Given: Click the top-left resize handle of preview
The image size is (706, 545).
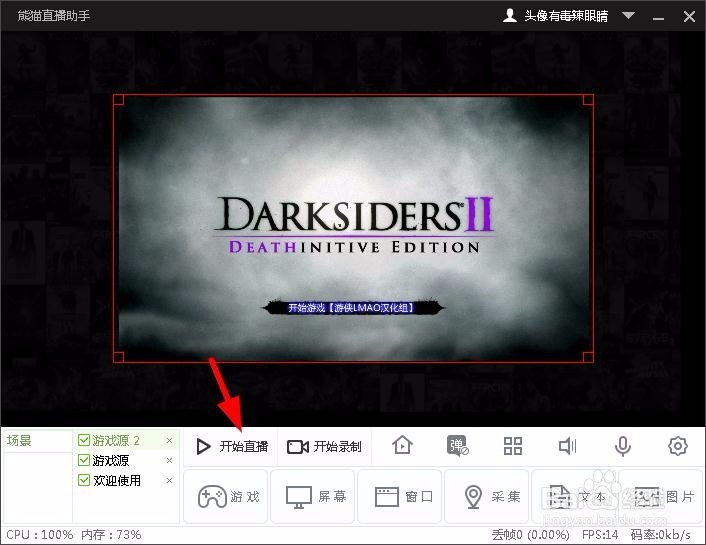Looking at the screenshot, I should 118,100.
